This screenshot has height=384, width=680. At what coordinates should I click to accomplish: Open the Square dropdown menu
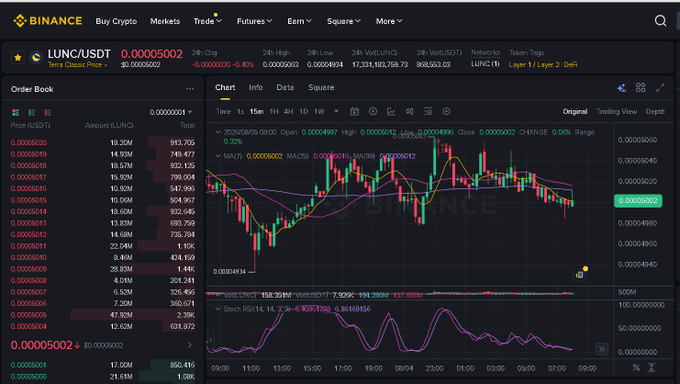click(343, 21)
